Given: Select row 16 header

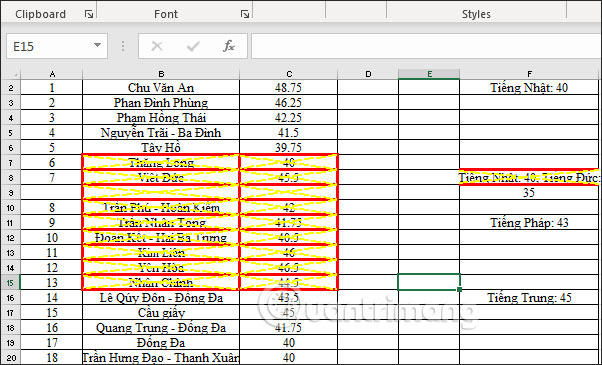Looking at the screenshot, I should click(10, 298).
